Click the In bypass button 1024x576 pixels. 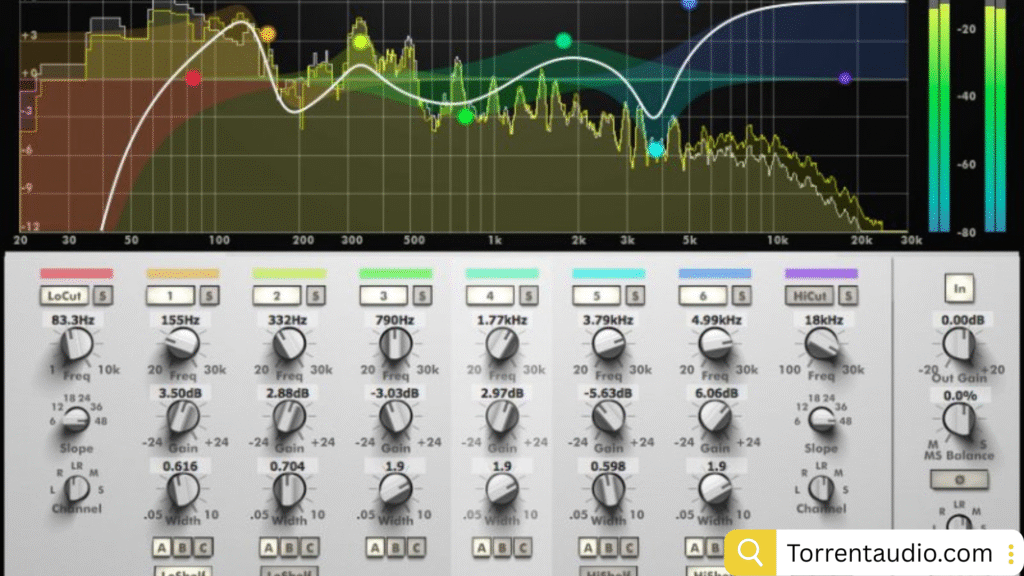pos(959,289)
